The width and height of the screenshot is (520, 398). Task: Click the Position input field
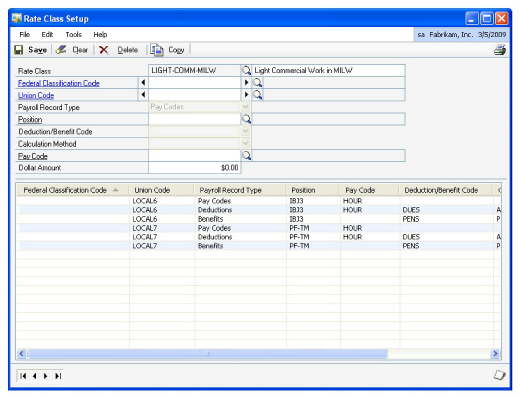195,119
